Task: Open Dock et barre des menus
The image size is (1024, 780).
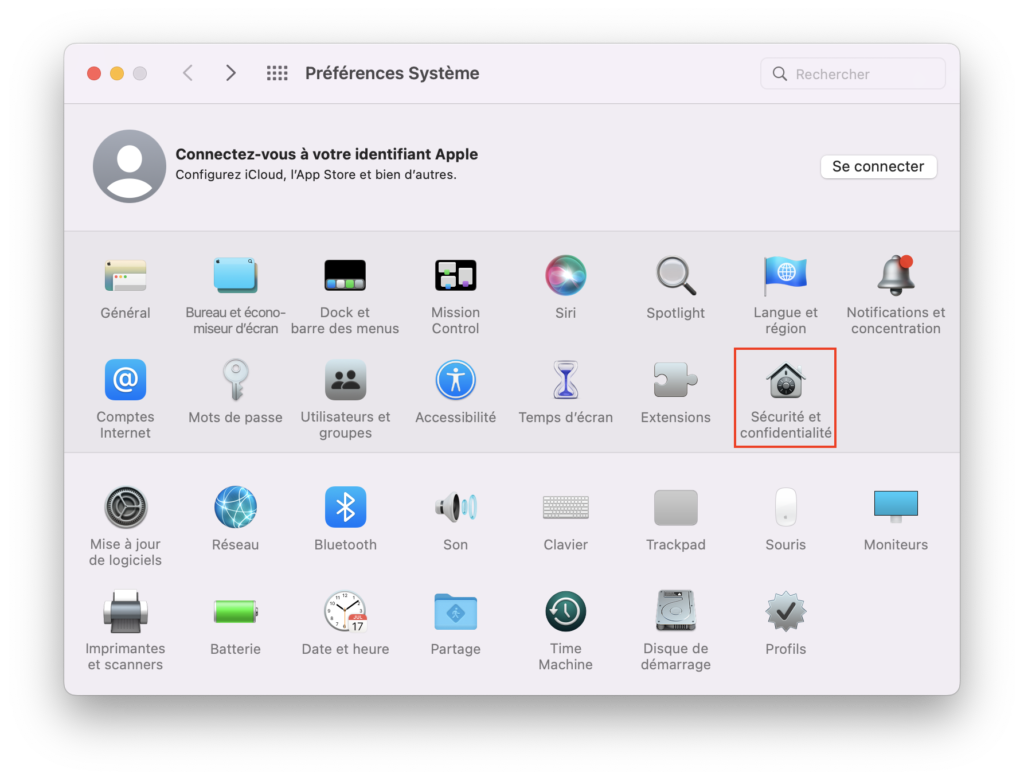Action: point(345,275)
